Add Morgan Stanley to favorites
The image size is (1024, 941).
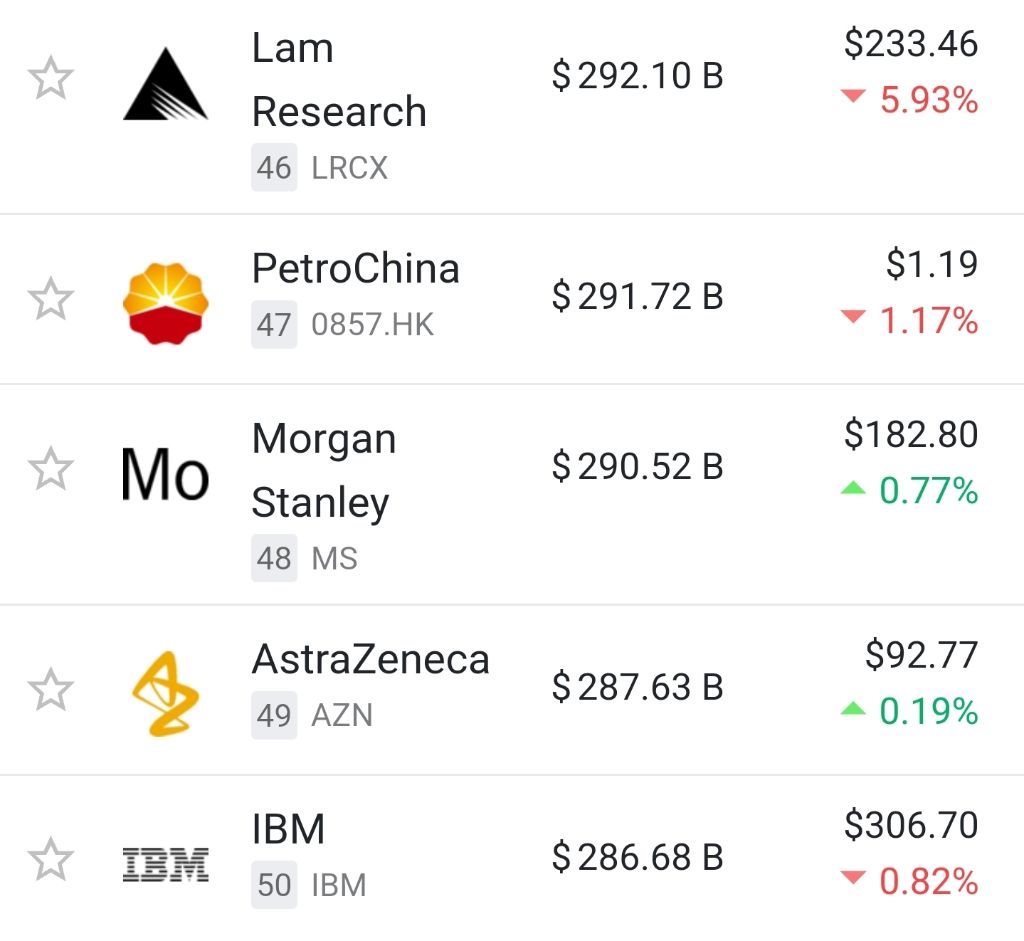click(x=50, y=469)
